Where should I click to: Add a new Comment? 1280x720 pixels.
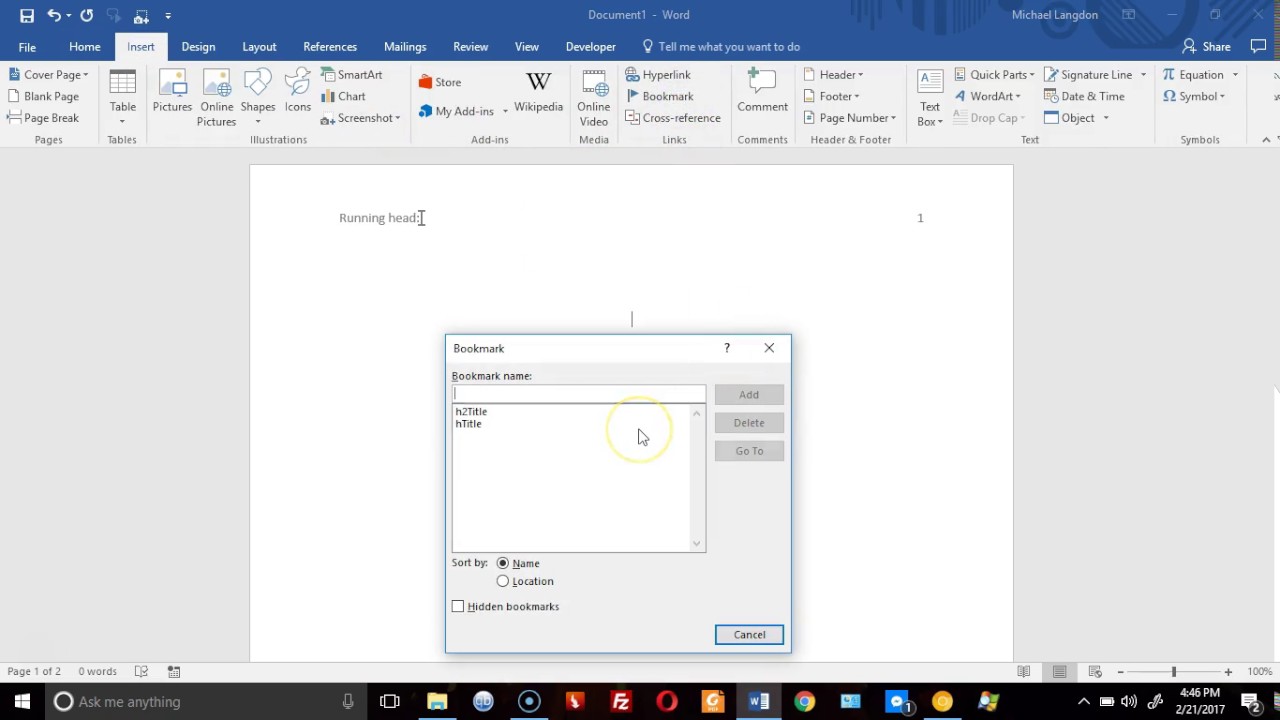tap(762, 93)
